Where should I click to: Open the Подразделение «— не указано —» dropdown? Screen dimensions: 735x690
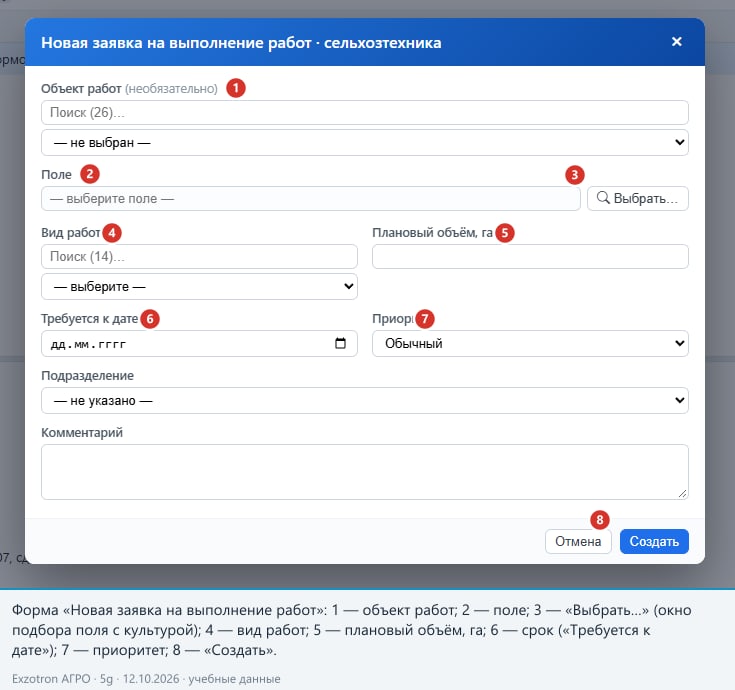click(364, 401)
